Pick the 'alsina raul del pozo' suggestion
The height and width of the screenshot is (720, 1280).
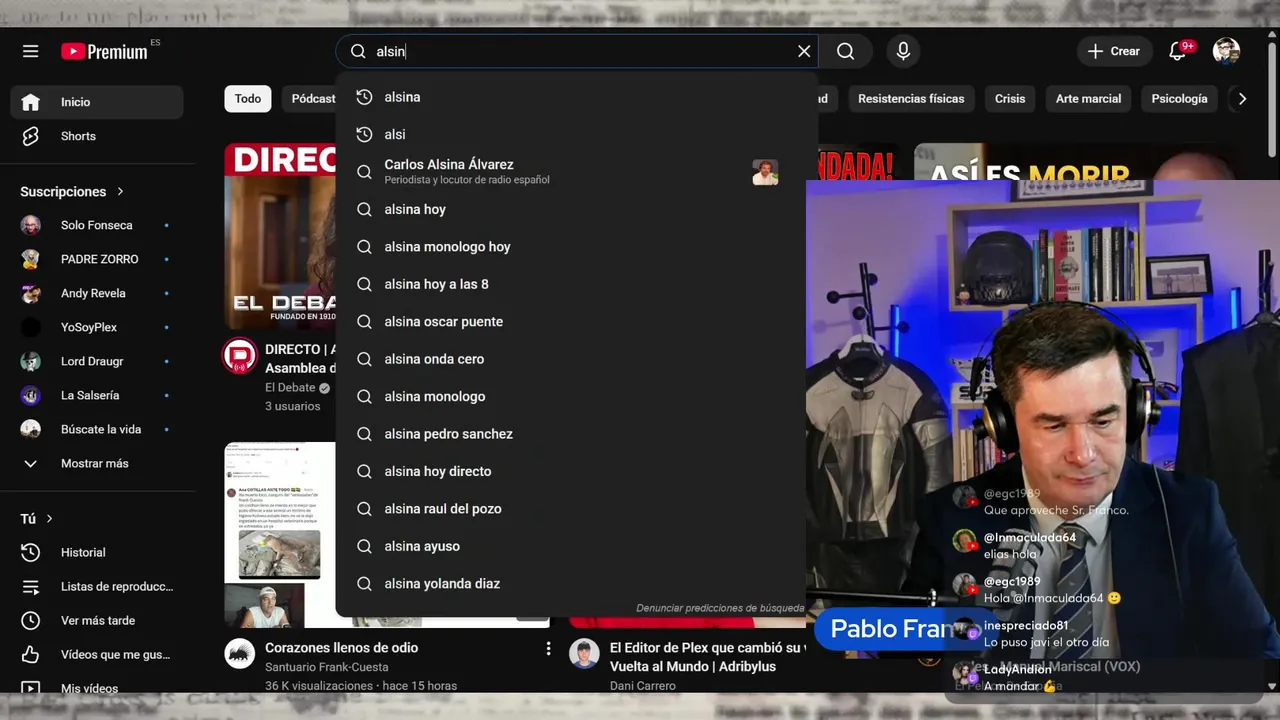point(577,509)
